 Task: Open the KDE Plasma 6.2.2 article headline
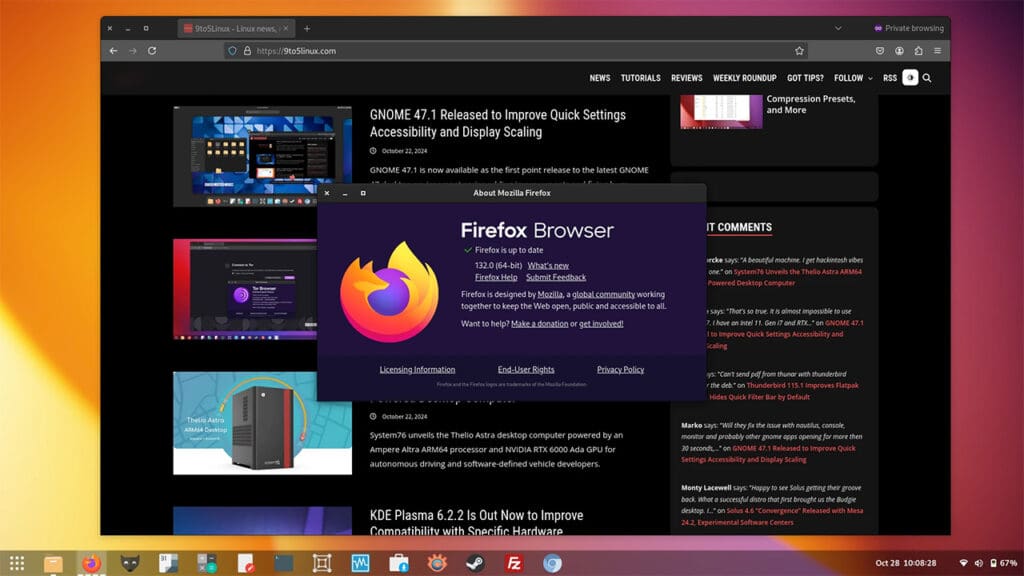point(477,522)
